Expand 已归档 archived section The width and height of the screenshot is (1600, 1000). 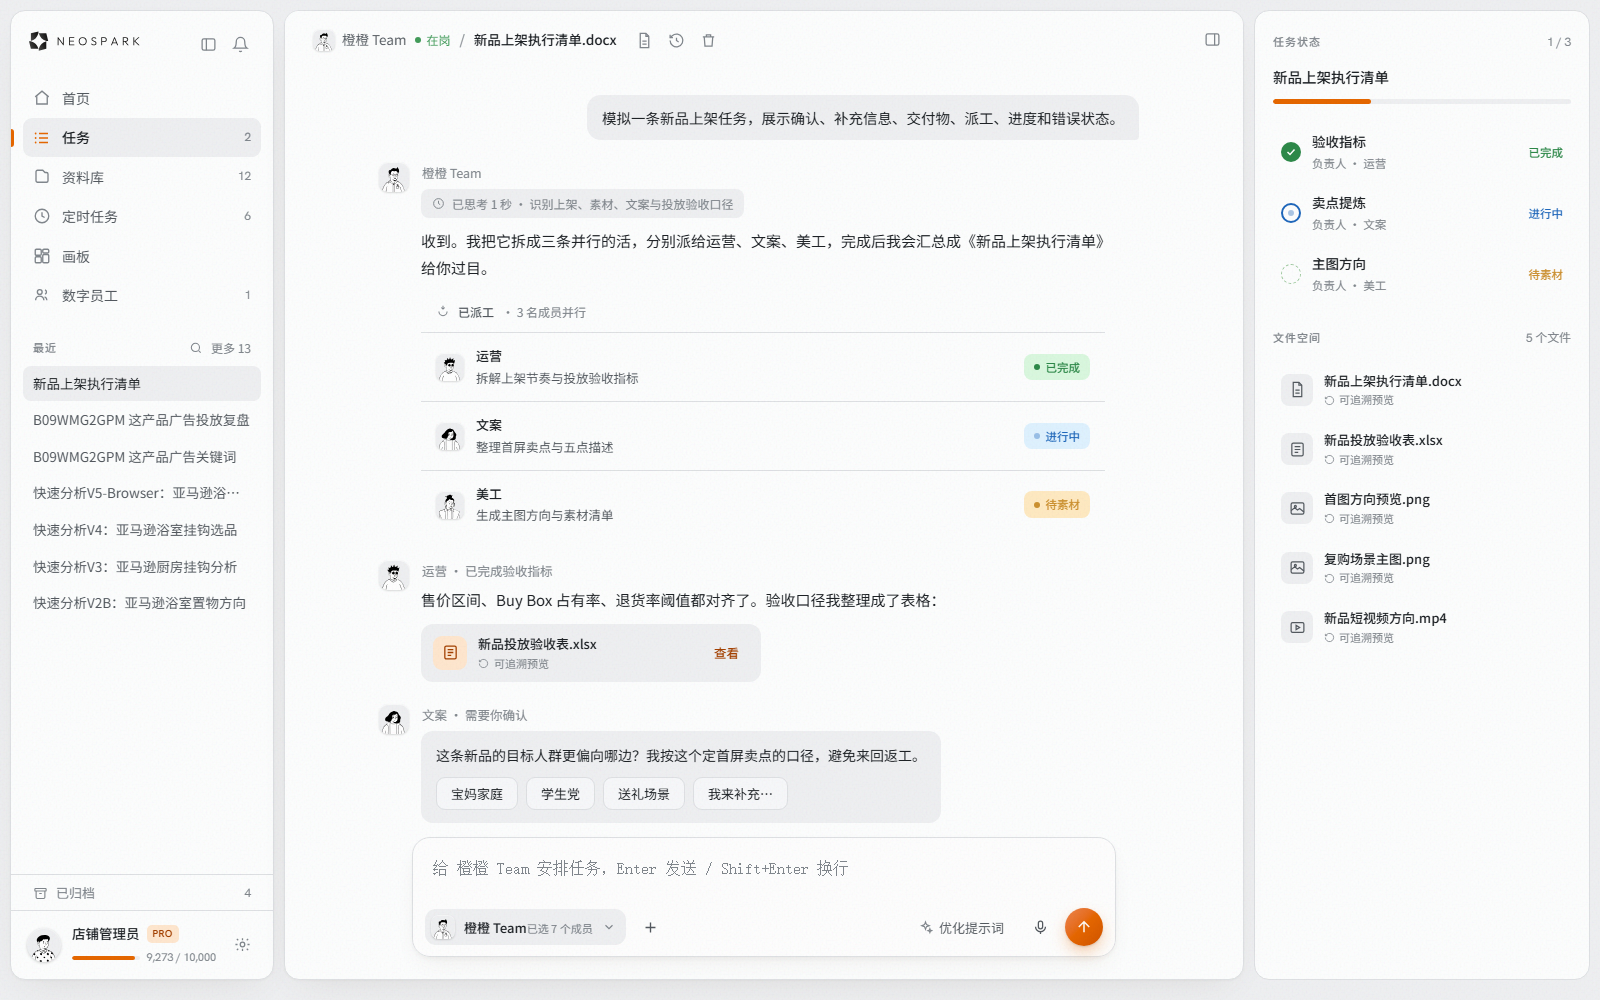point(142,893)
